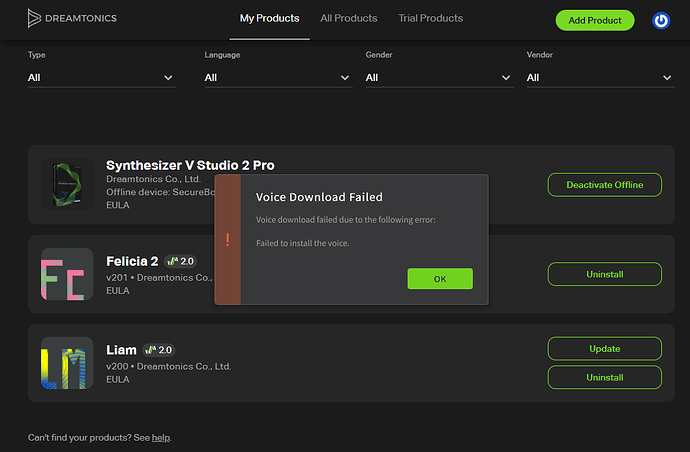The image size is (690, 452).
Task: Uninstall the Felicia 2 voice
Action: click(604, 274)
